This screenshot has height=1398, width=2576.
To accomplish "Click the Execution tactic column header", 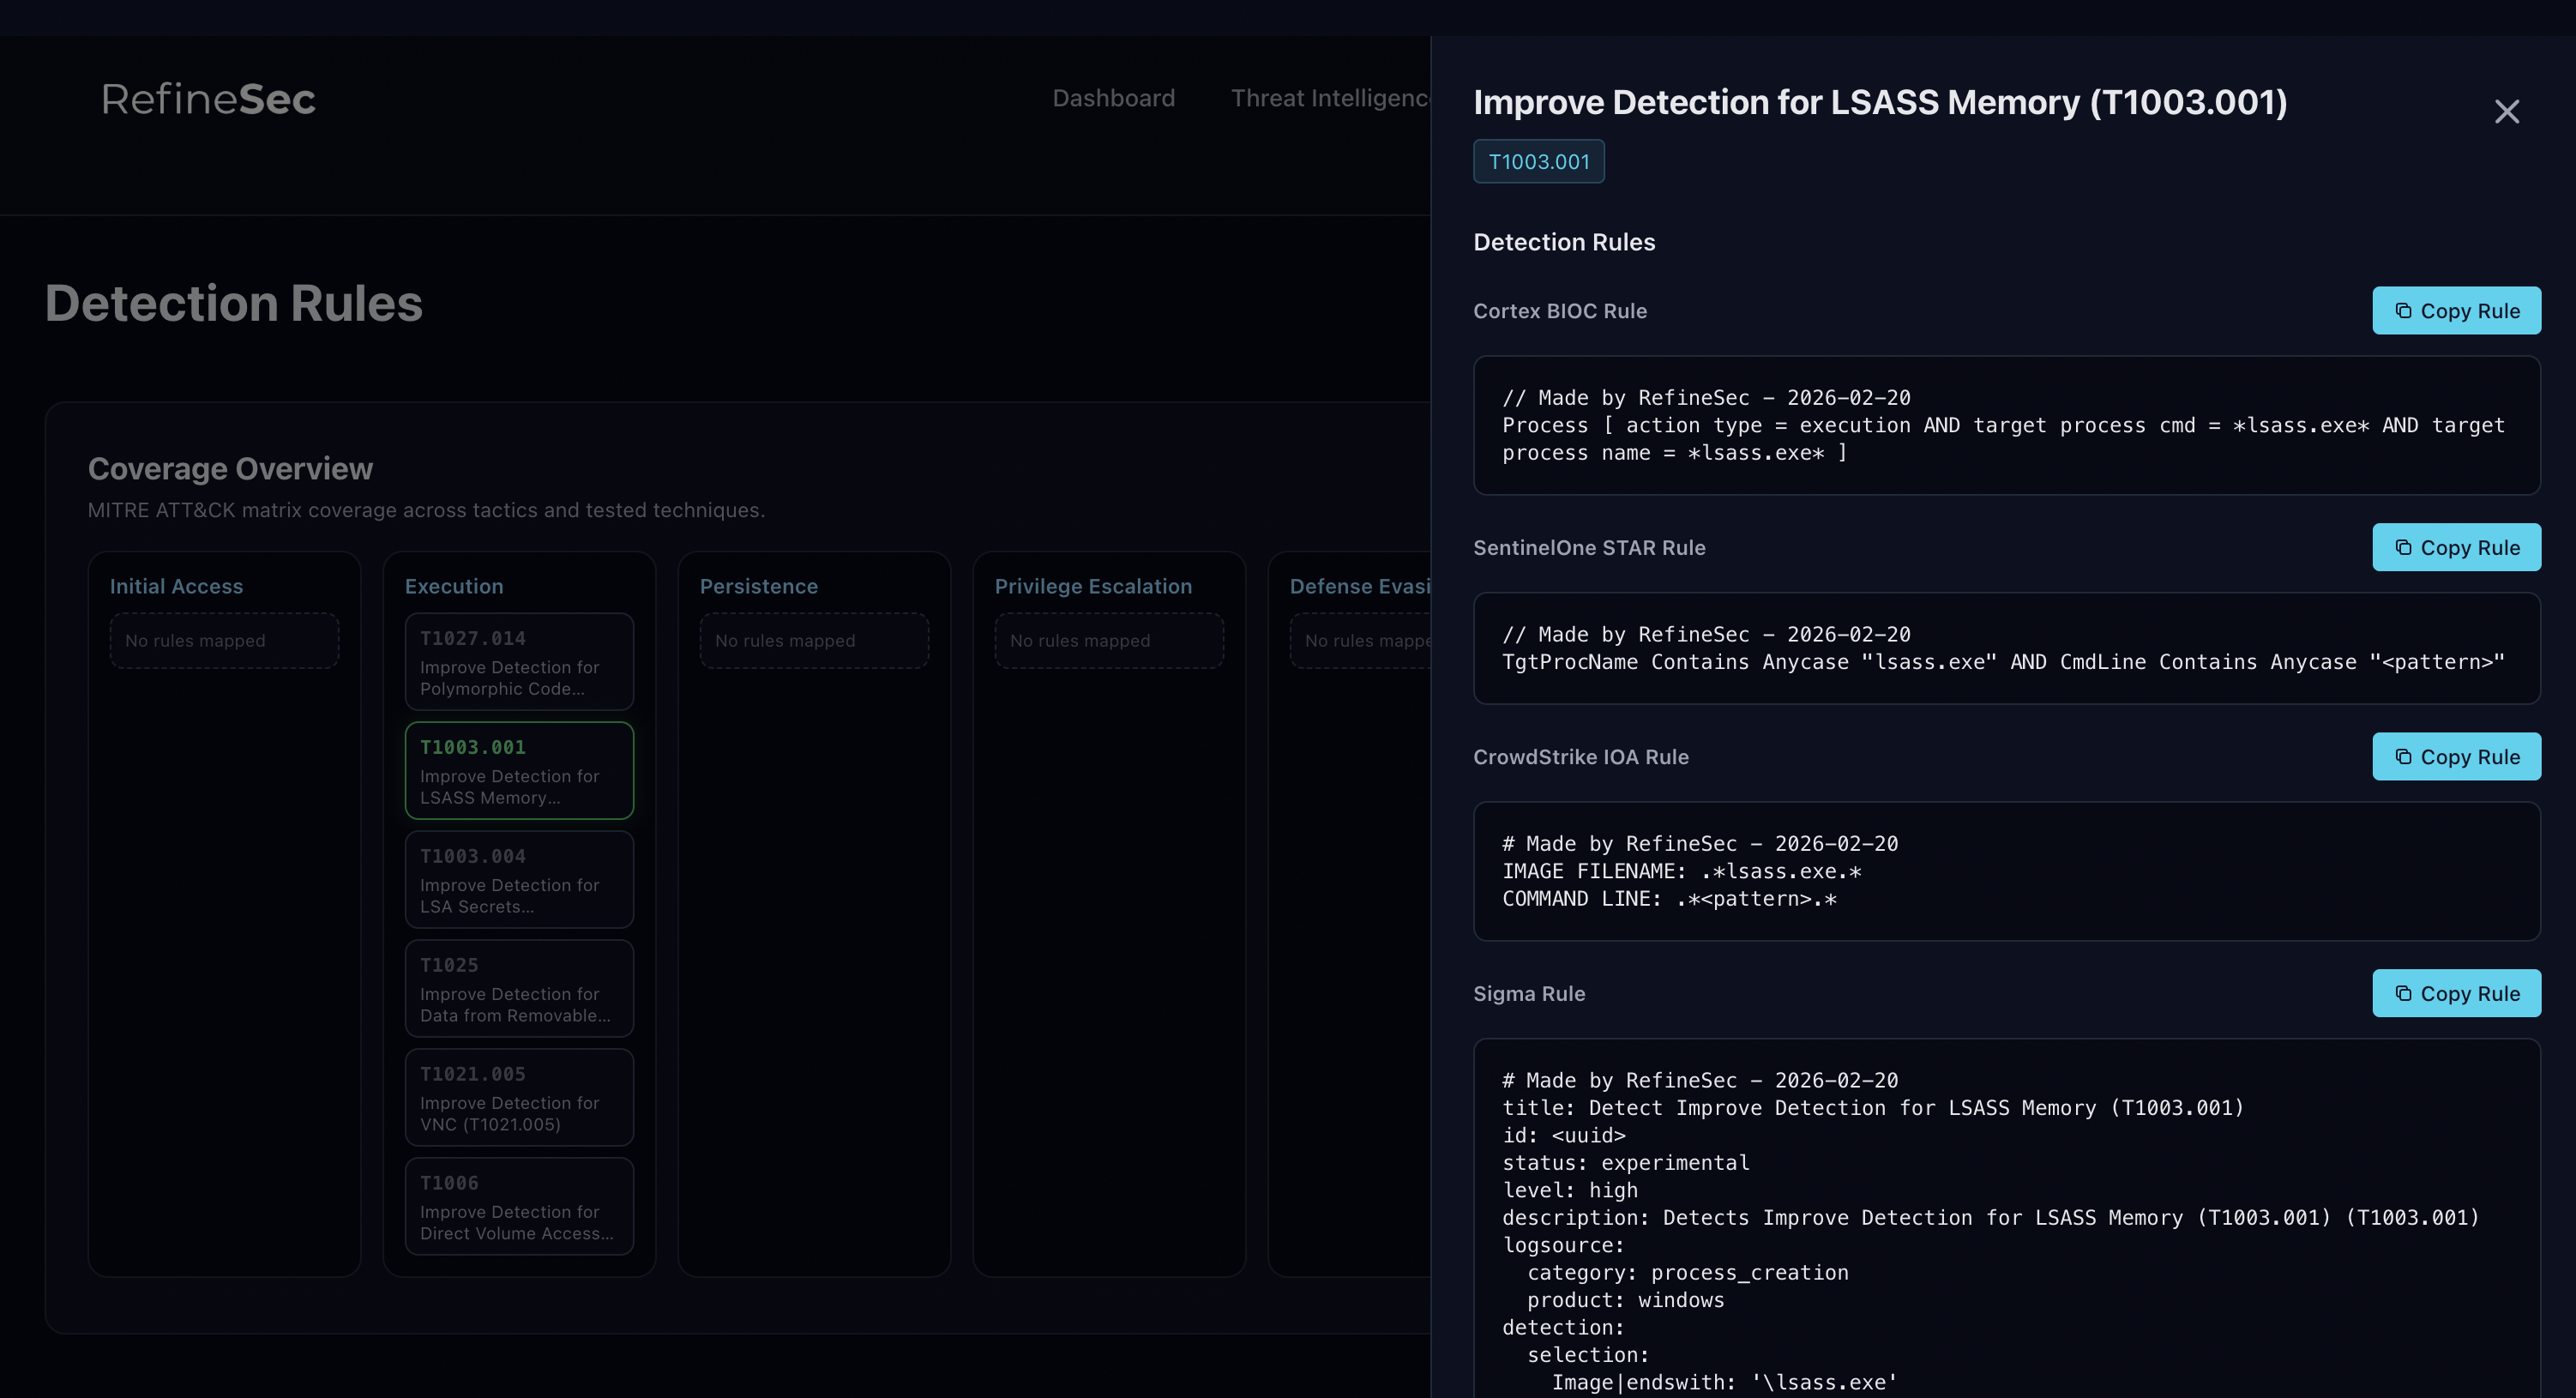I will click(x=454, y=587).
